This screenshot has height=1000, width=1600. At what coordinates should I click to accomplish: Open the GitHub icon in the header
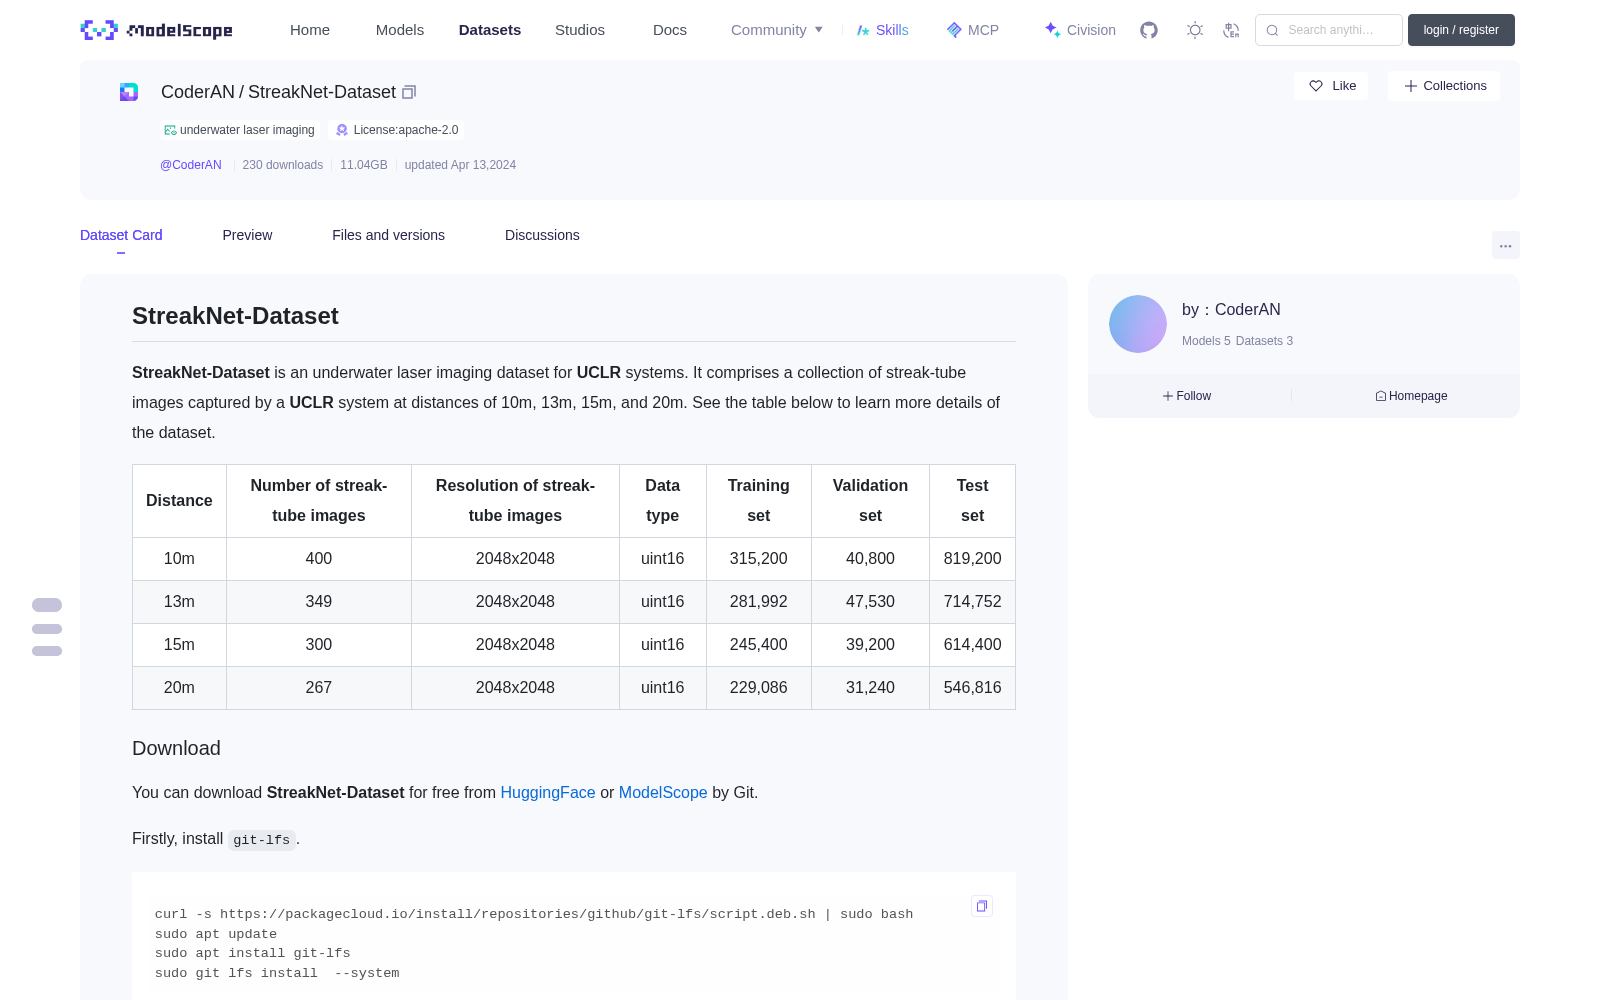click(1149, 30)
